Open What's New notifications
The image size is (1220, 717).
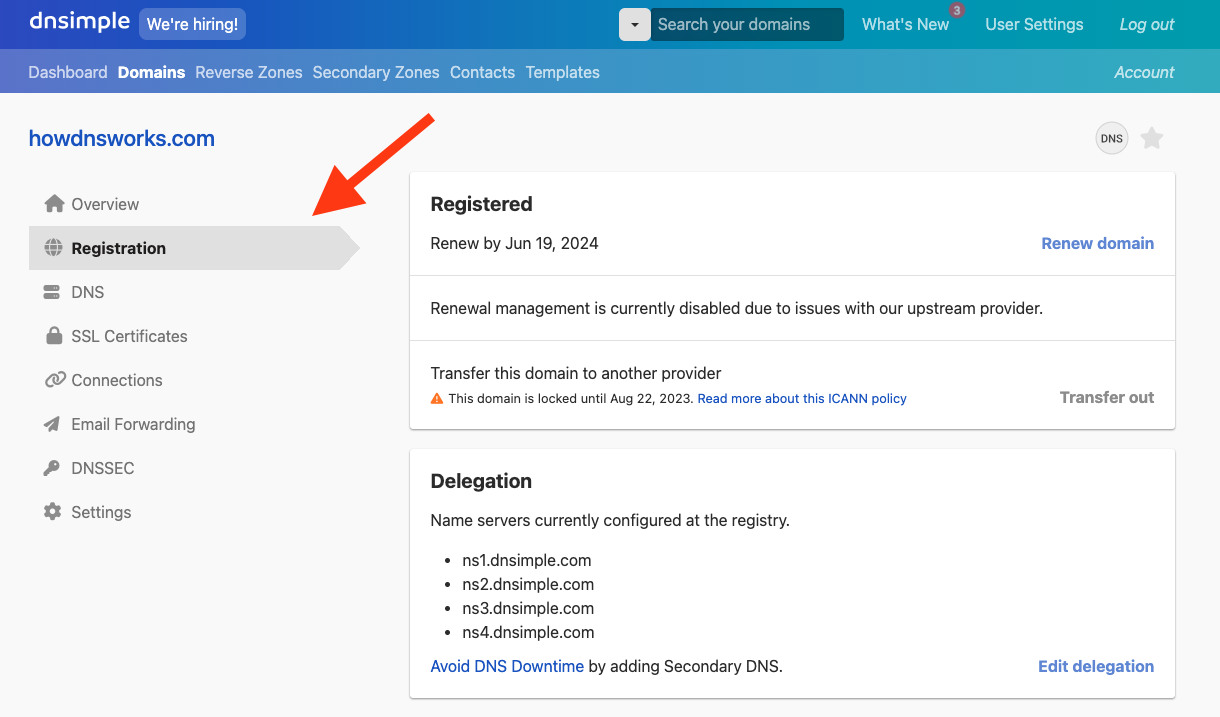tap(905, 24)
